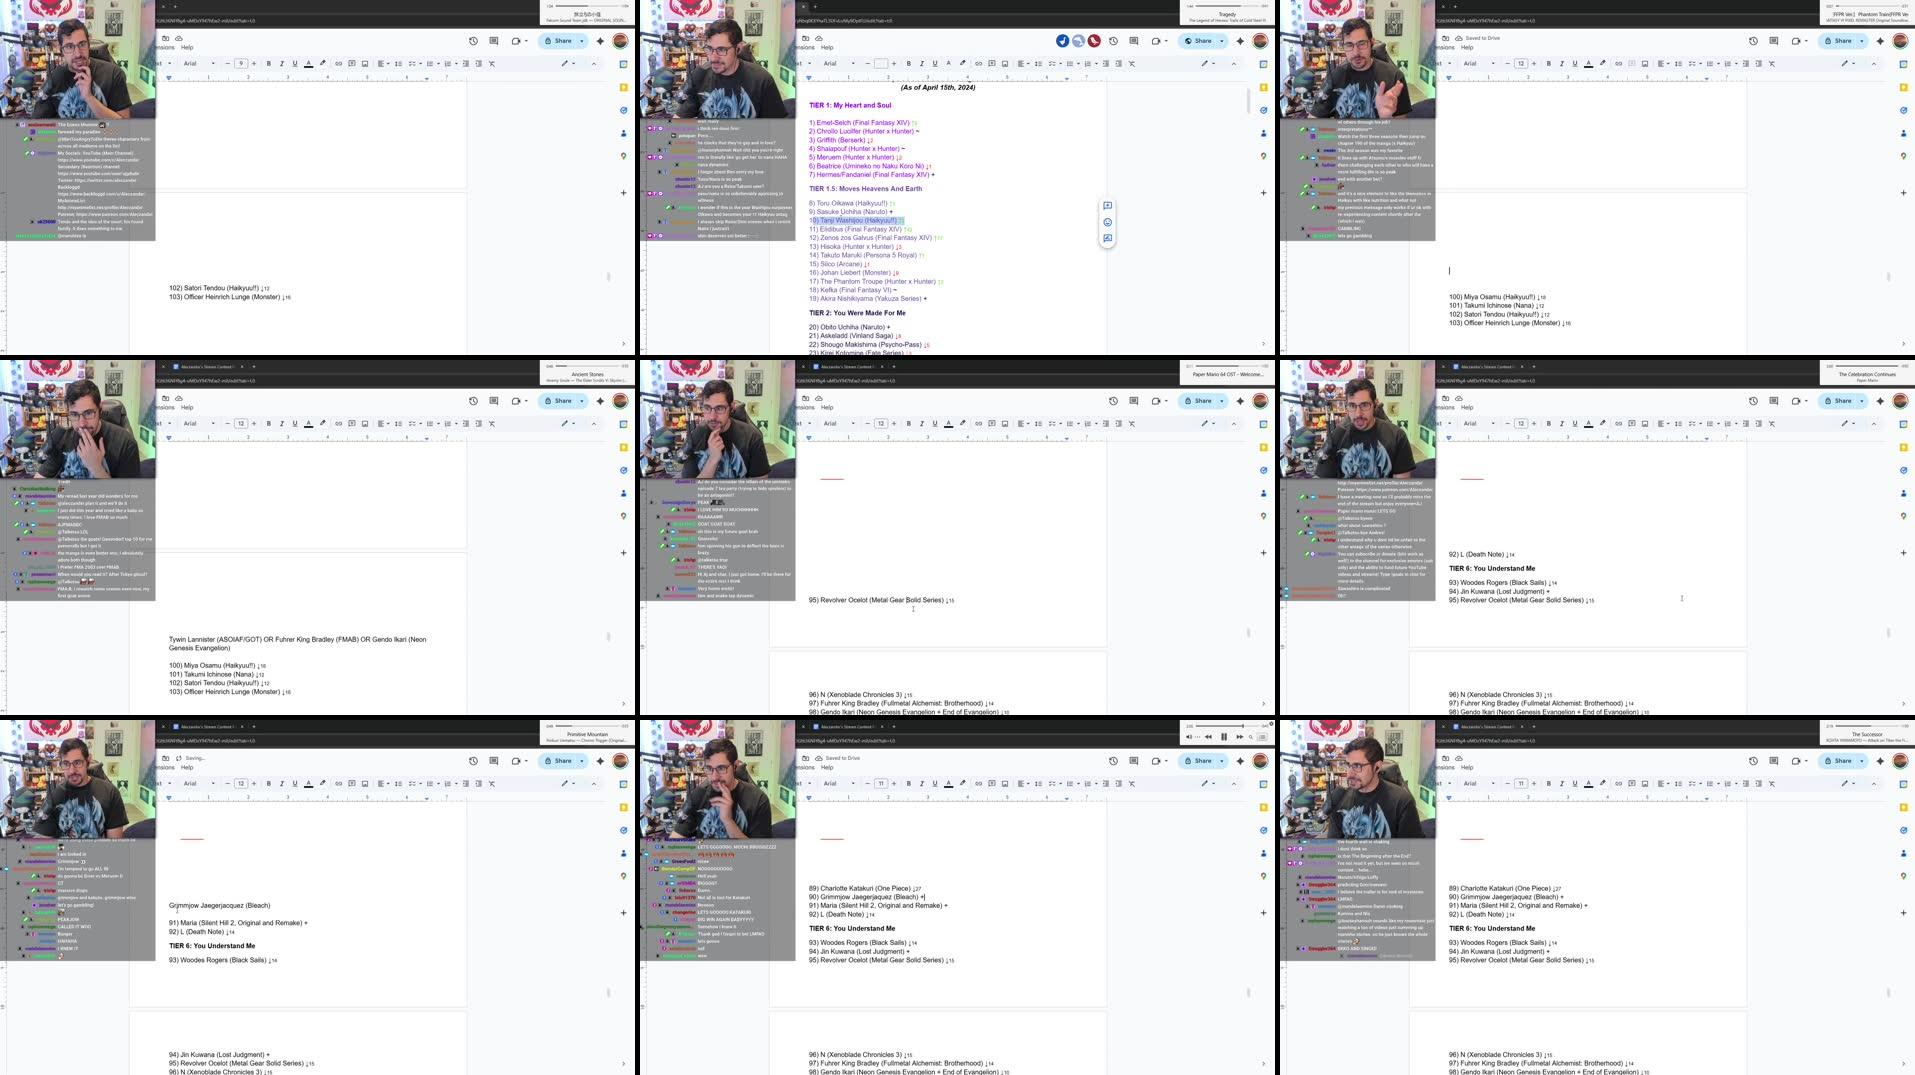Open Contacts side icon in Paper Mario frame
This screenshot has height=1075, width=1915.
point(1263,493)
